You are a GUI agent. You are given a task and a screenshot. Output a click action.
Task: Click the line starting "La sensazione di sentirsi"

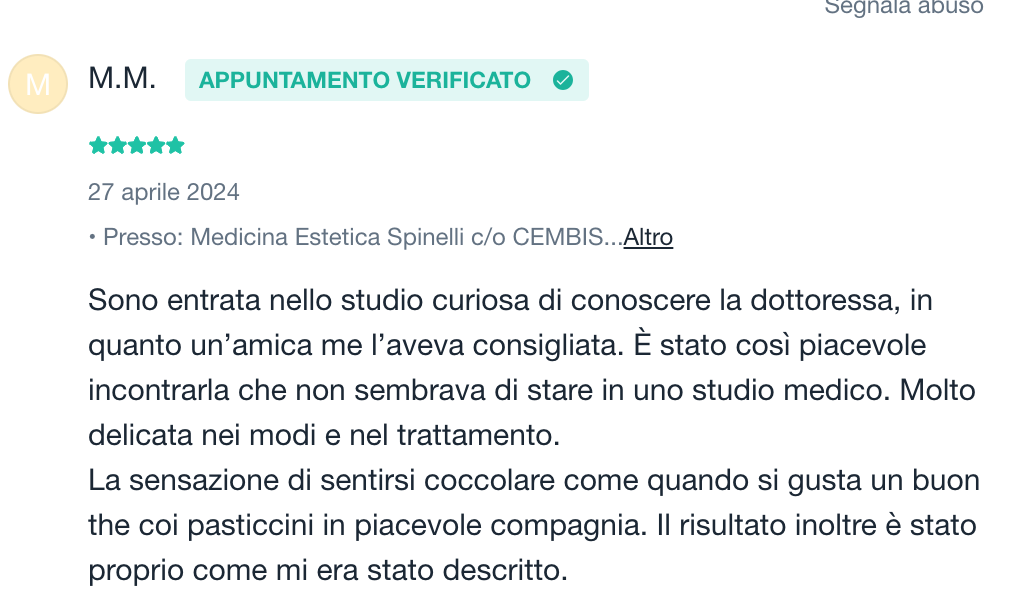tap(533, 480)
